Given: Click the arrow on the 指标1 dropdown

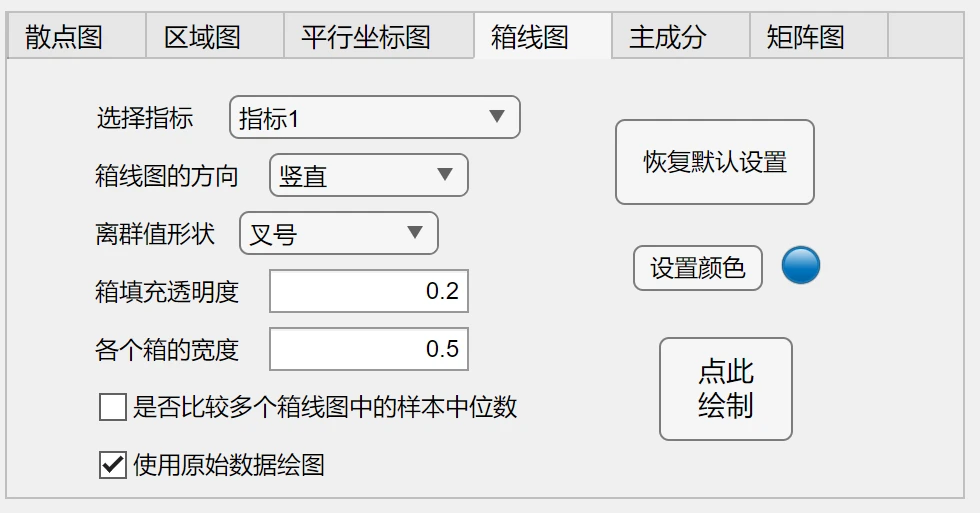Looking at the screenshot, I should click(497, 118).
